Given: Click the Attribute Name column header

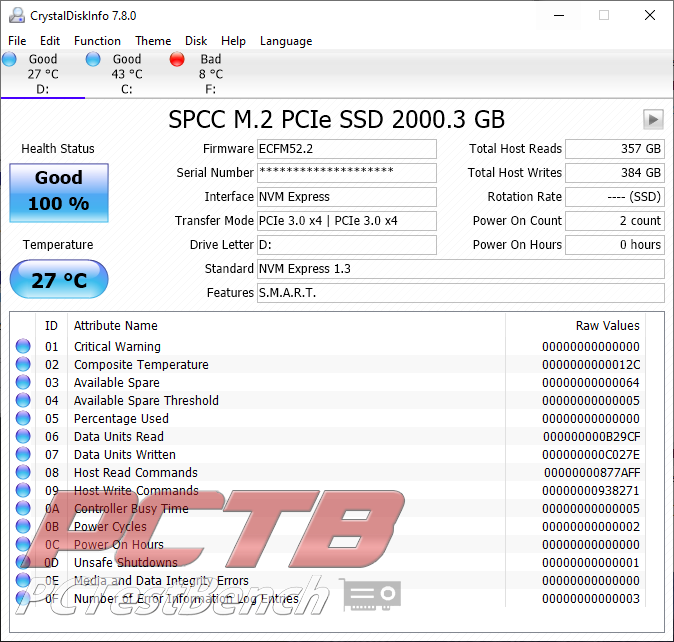Looking at the screenshot, I should click(115, 326).
